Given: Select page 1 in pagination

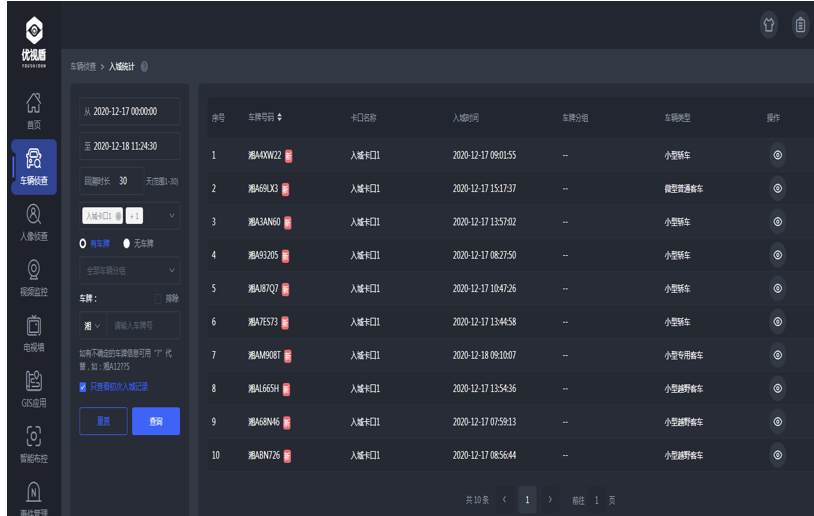Looking at the screenshot, I should tap(527, 499).
